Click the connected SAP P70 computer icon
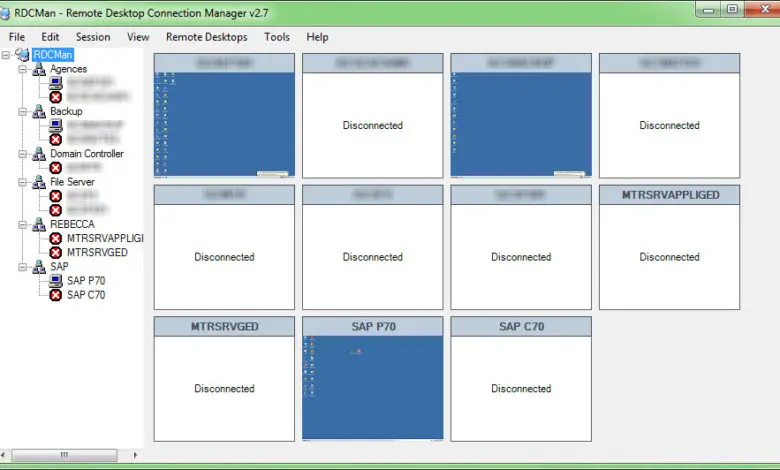This screenshot has width=780, height=470. click(56, 281)
